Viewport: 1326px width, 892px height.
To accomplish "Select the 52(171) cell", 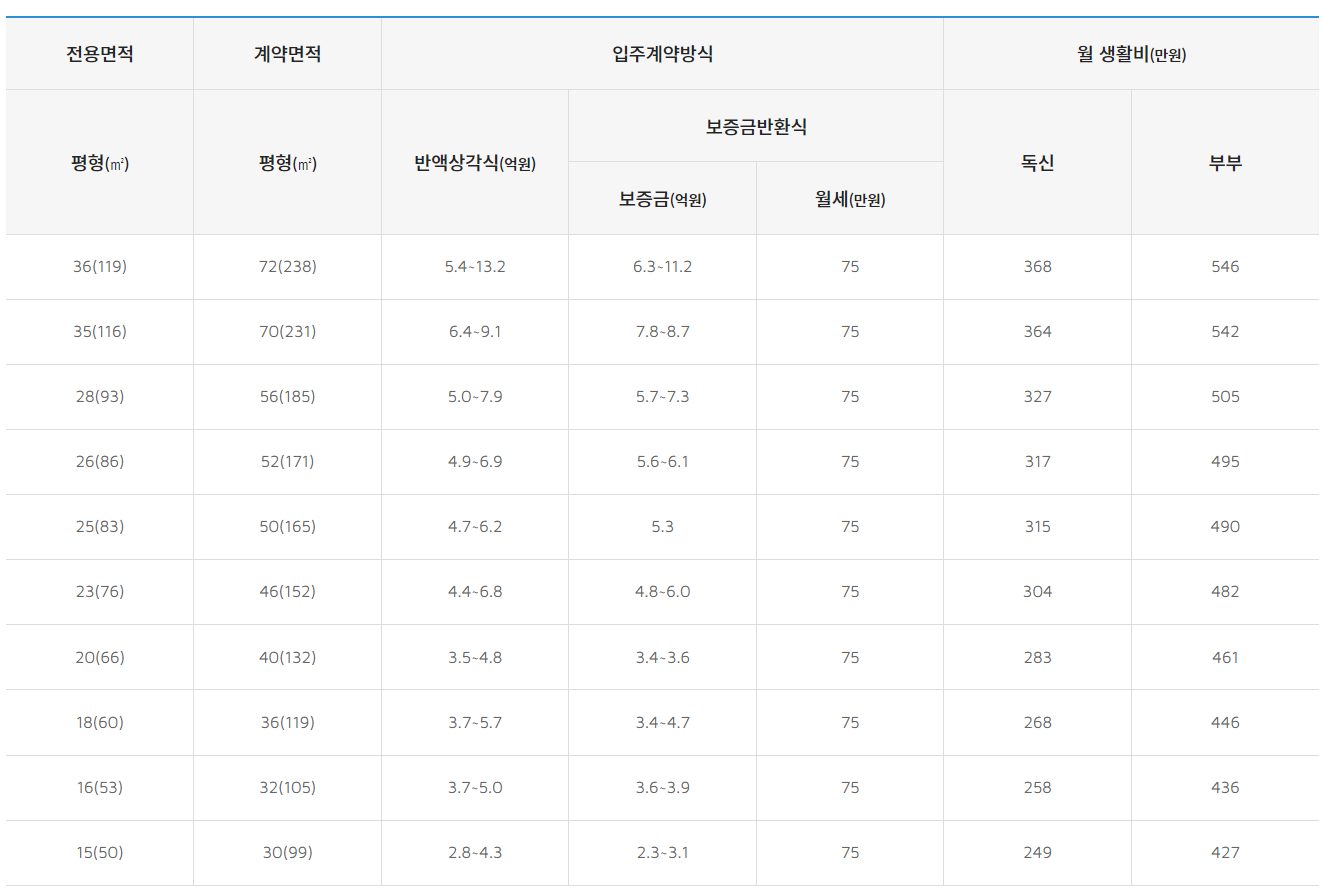I will tap(287, 462).
